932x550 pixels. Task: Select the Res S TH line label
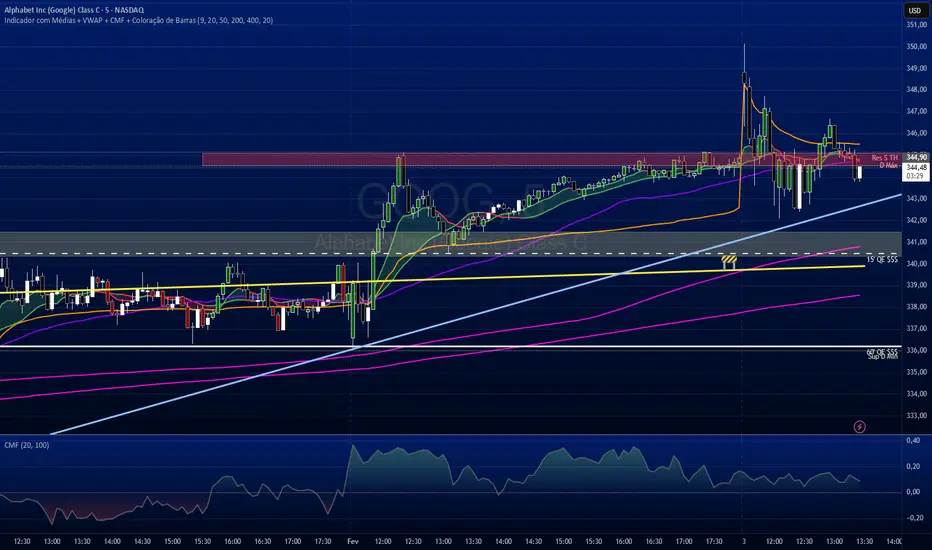(x=884, y=158)
